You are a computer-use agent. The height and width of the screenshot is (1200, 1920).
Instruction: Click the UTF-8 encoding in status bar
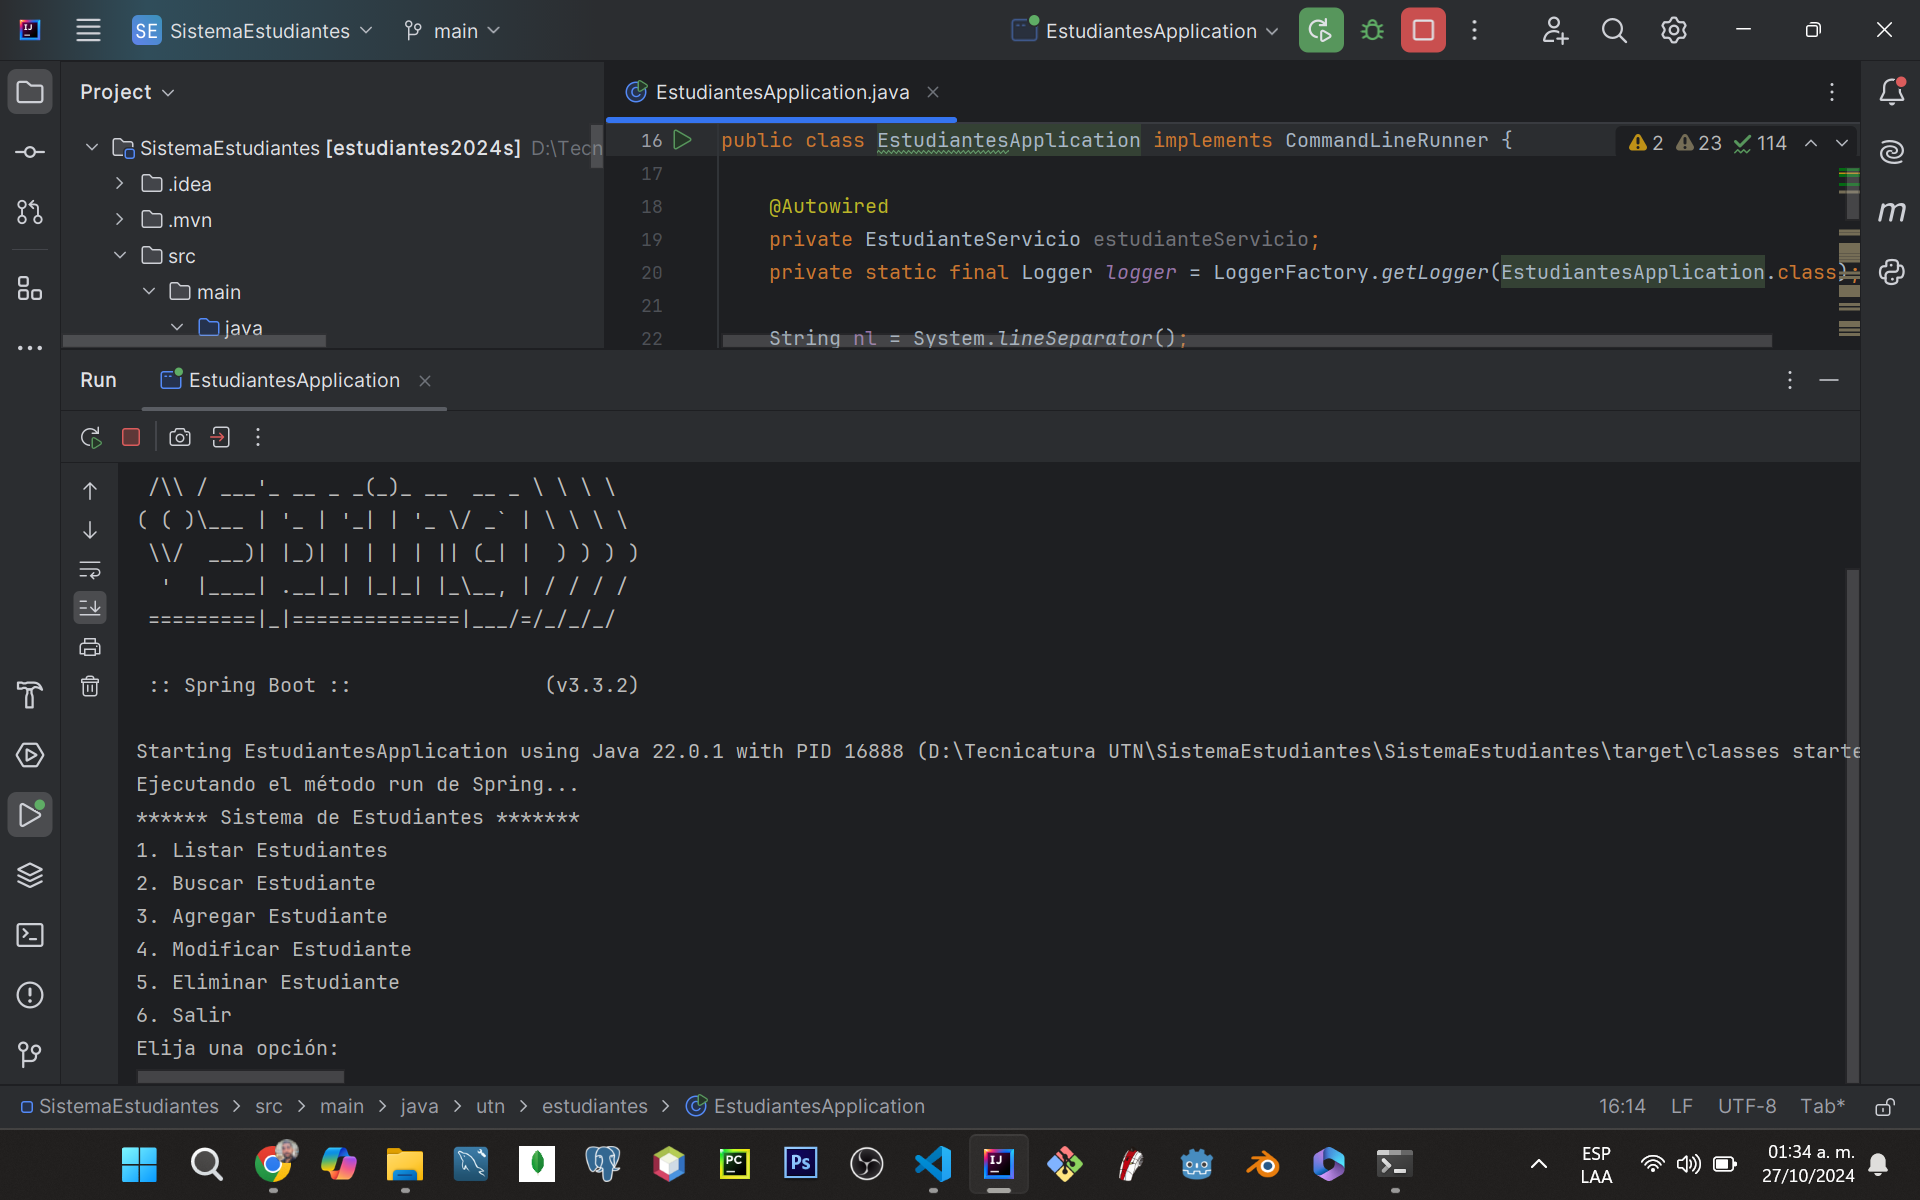tap(1746, 1106)
